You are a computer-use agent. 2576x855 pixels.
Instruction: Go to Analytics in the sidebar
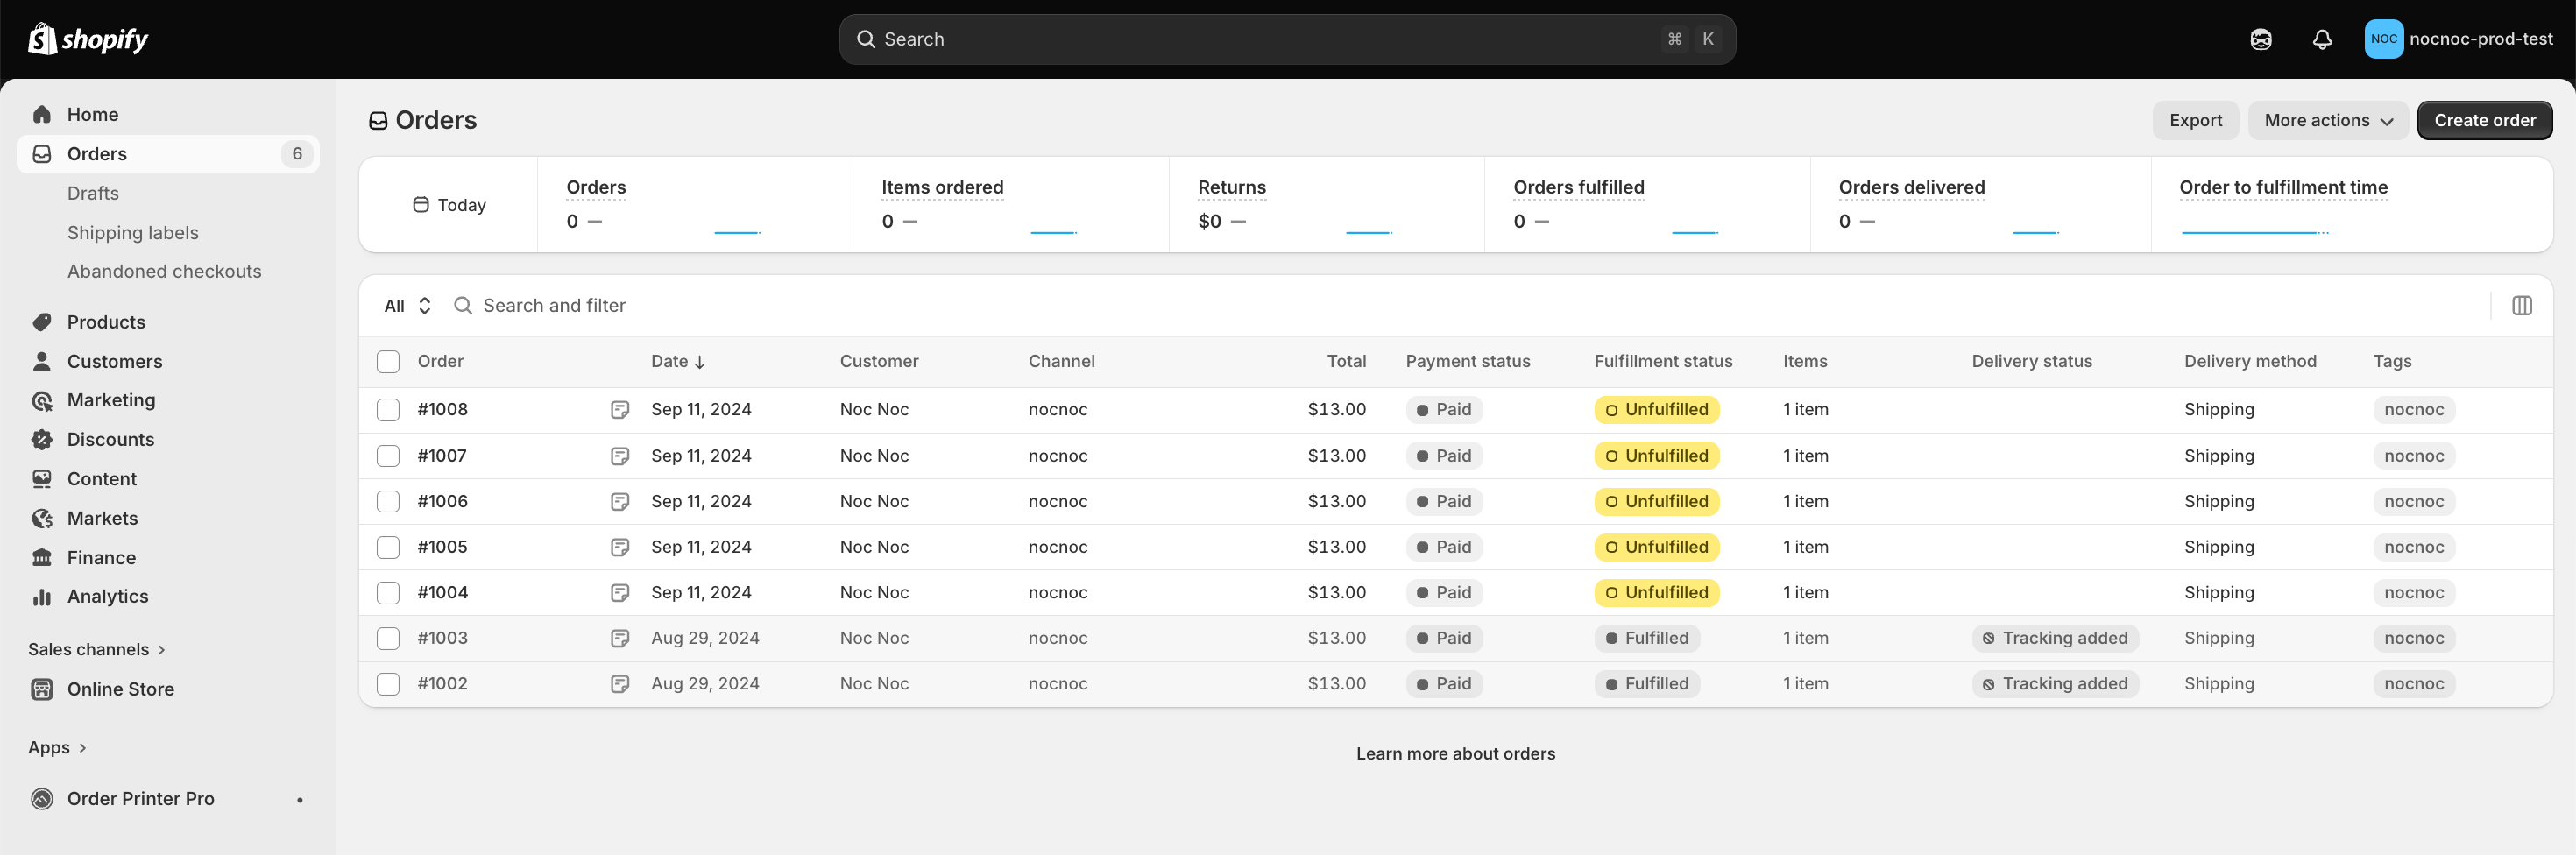point(107,596)
